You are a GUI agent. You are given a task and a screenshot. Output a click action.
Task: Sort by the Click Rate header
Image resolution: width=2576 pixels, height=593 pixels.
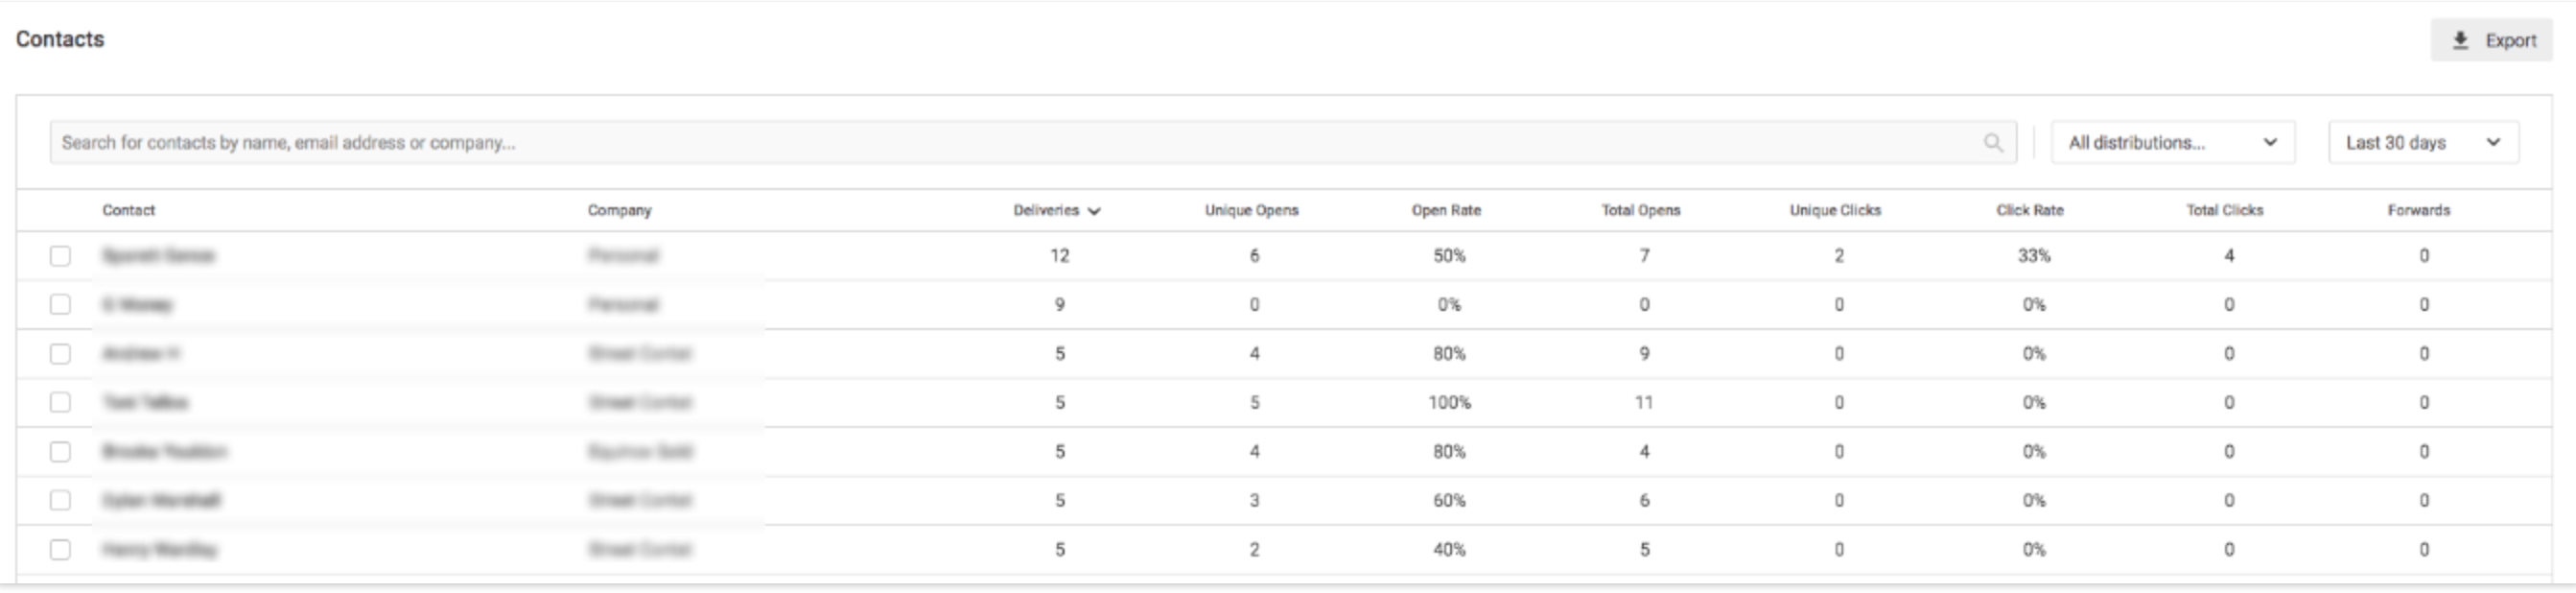(x=2030, y=210)
